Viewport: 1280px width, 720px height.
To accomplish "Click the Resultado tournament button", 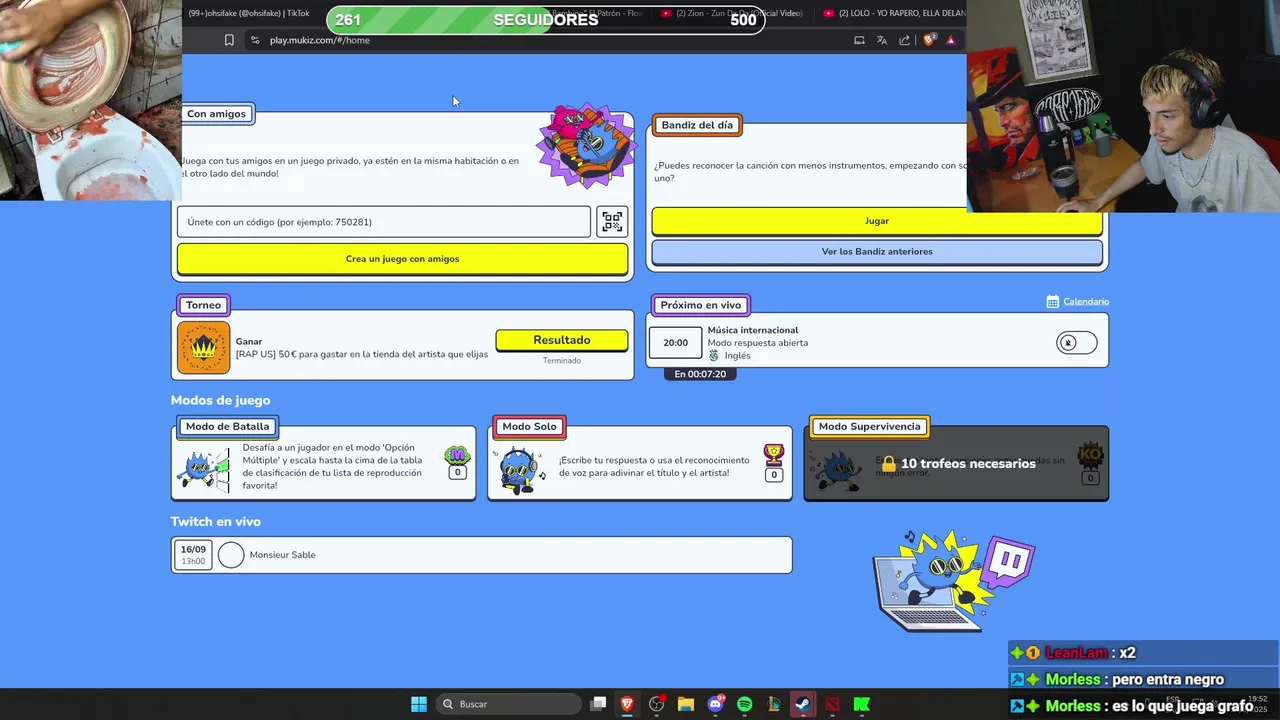I will click(562, 340).
